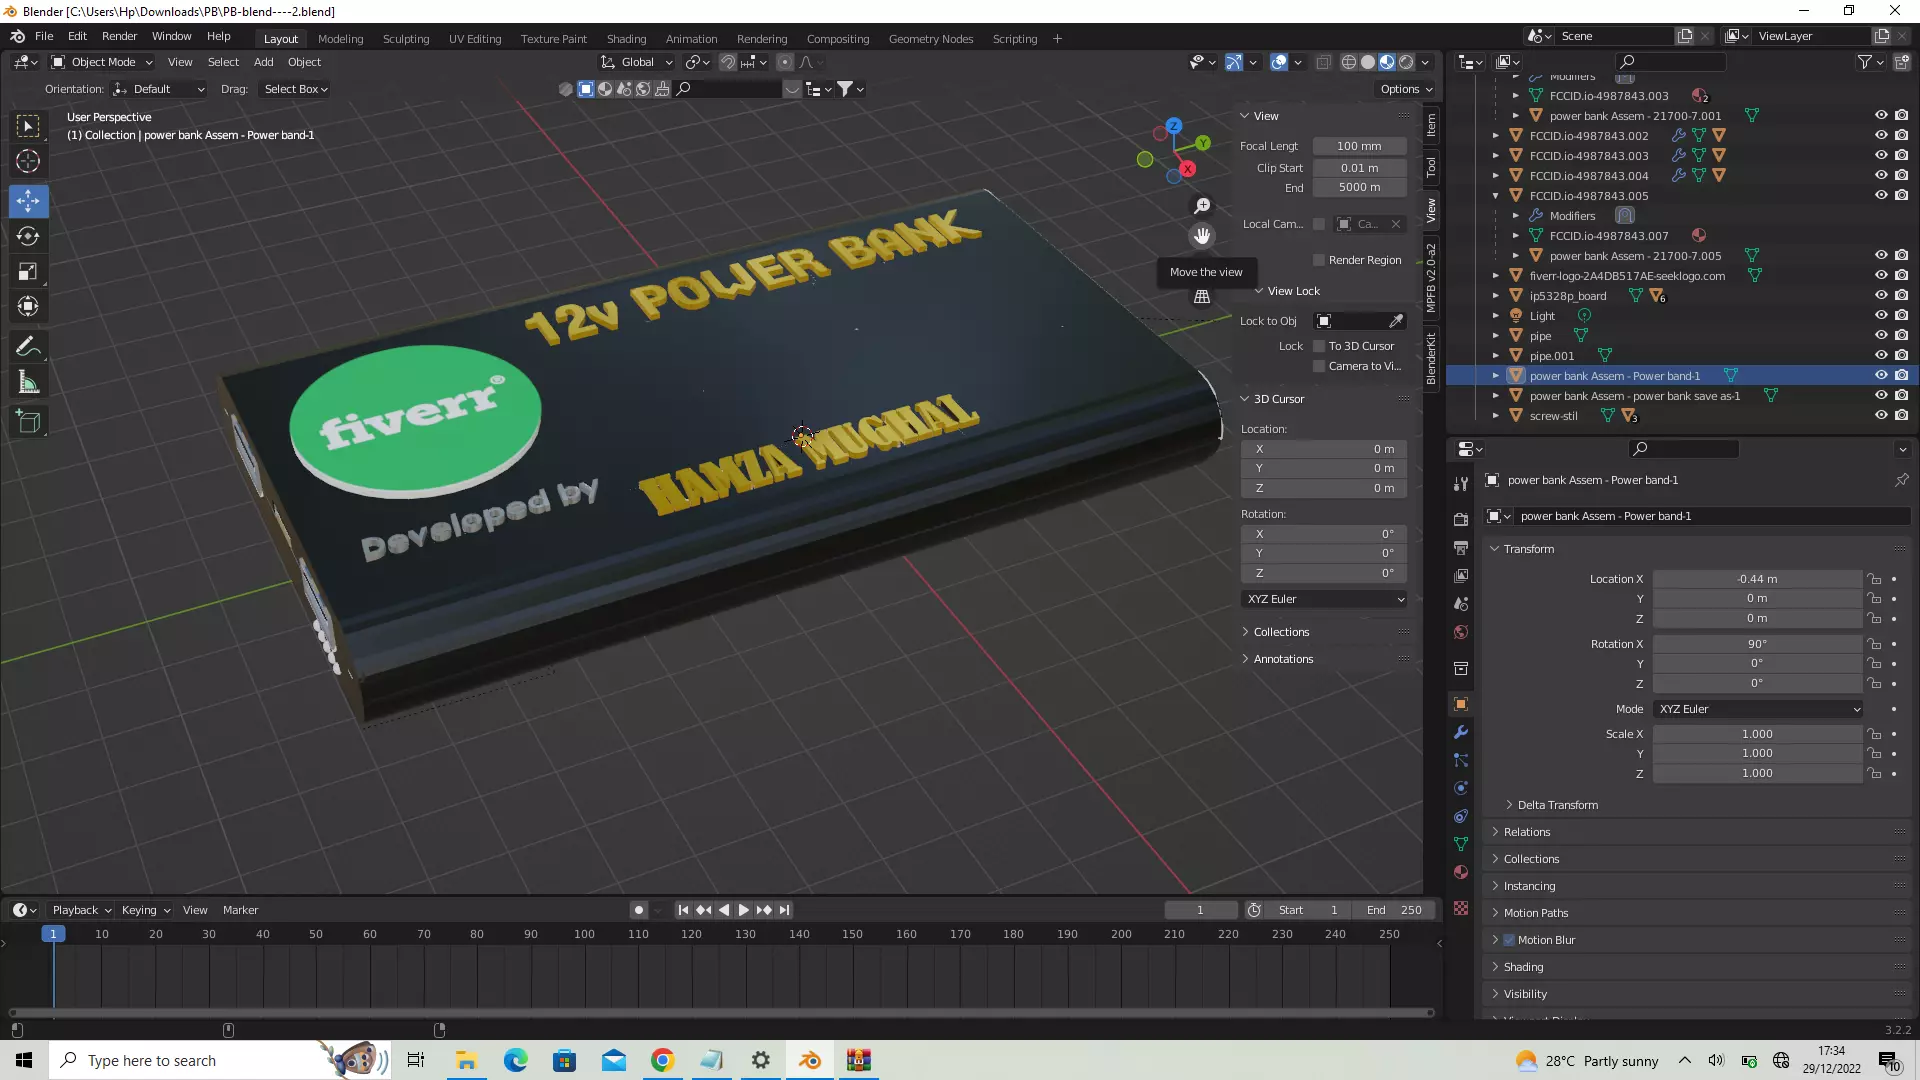Check Lock To 3D Cursor
Viewport: 1920px width, 1080px height.
[1319, 346]
